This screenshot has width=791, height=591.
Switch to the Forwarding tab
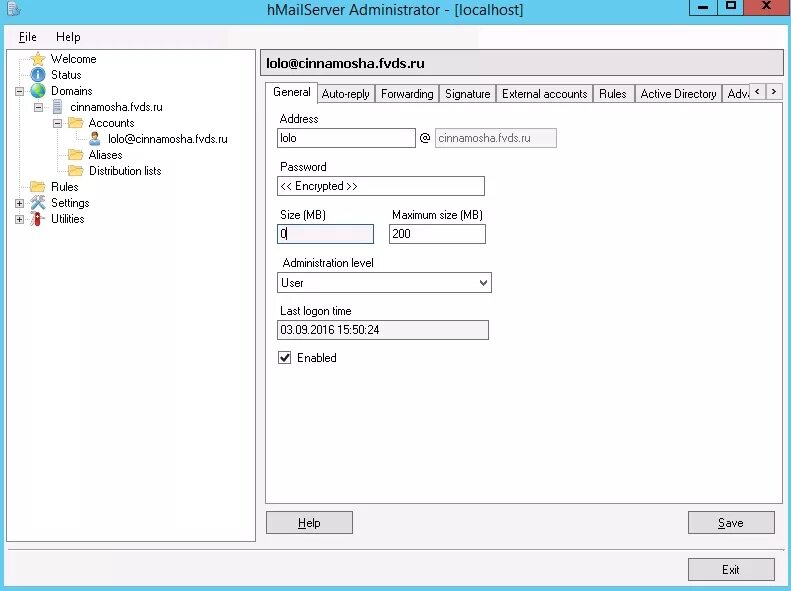point(407,94)
